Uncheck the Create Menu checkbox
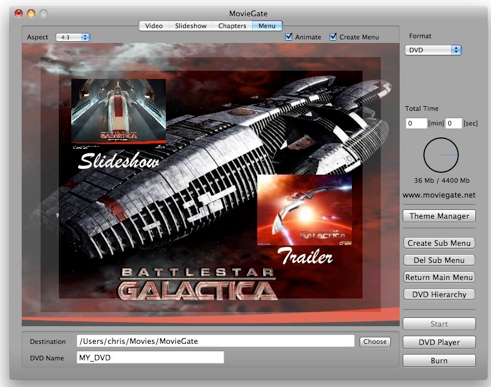 pyautogui.click(x=333, y=37)
